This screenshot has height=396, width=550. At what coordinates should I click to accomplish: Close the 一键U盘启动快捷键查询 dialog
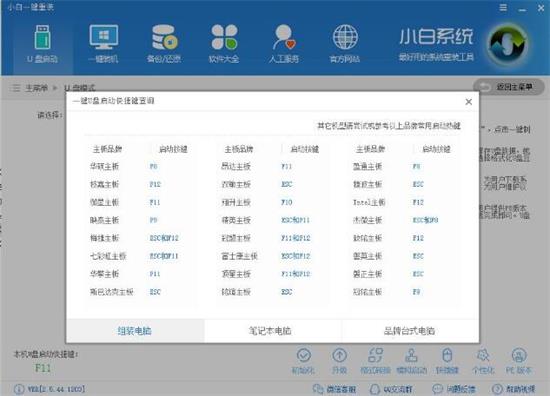[x=468, y=102]
